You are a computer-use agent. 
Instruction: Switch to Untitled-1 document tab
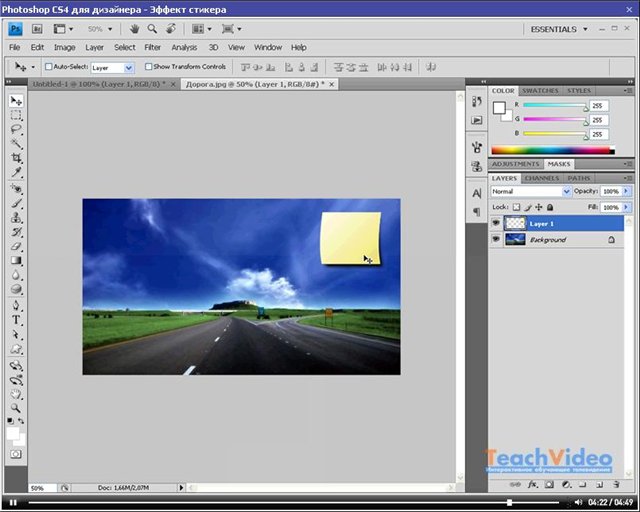tap(99, 84)
